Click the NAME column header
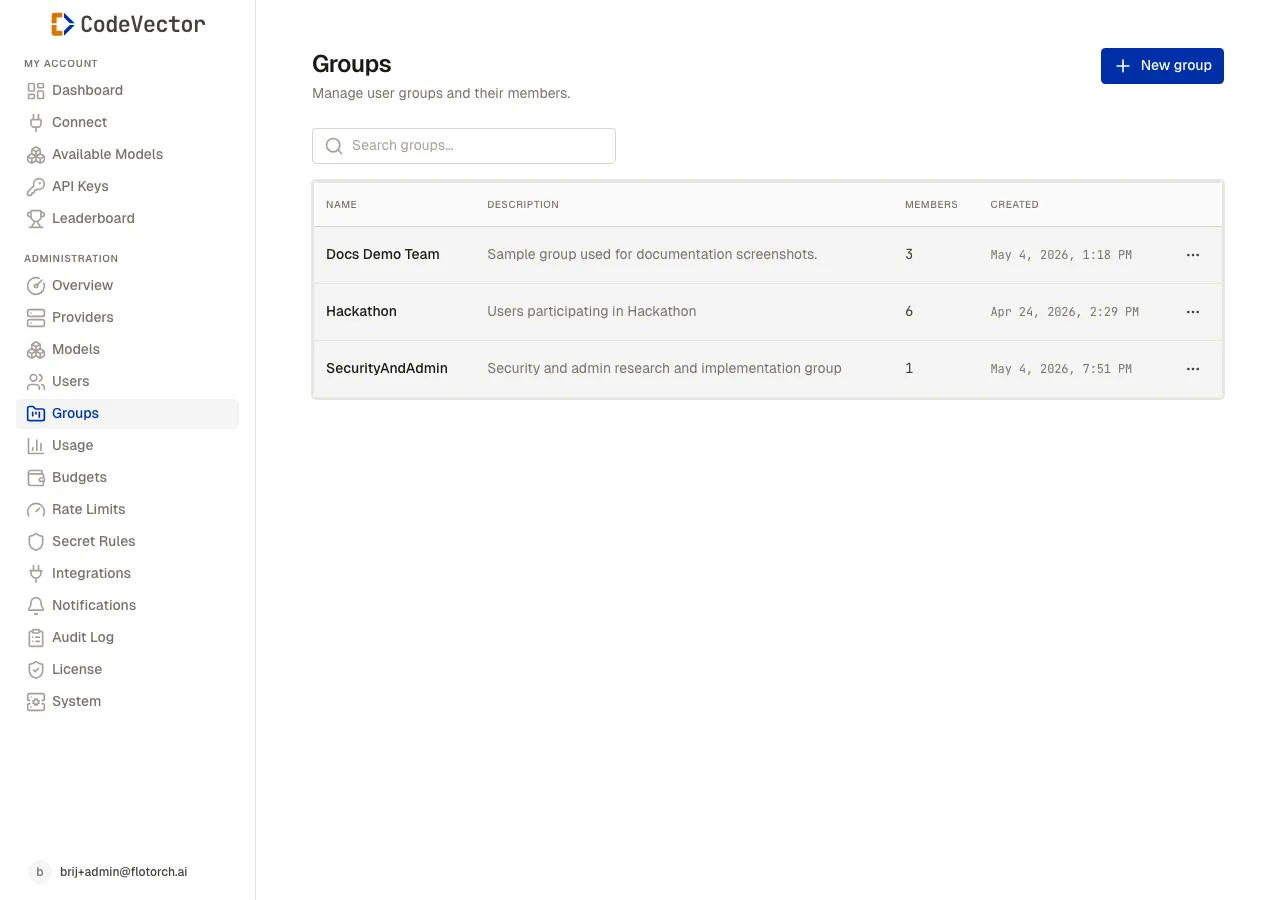Image resolution: width=1280 pixels, height=900 pixels. tap(341, 205)
